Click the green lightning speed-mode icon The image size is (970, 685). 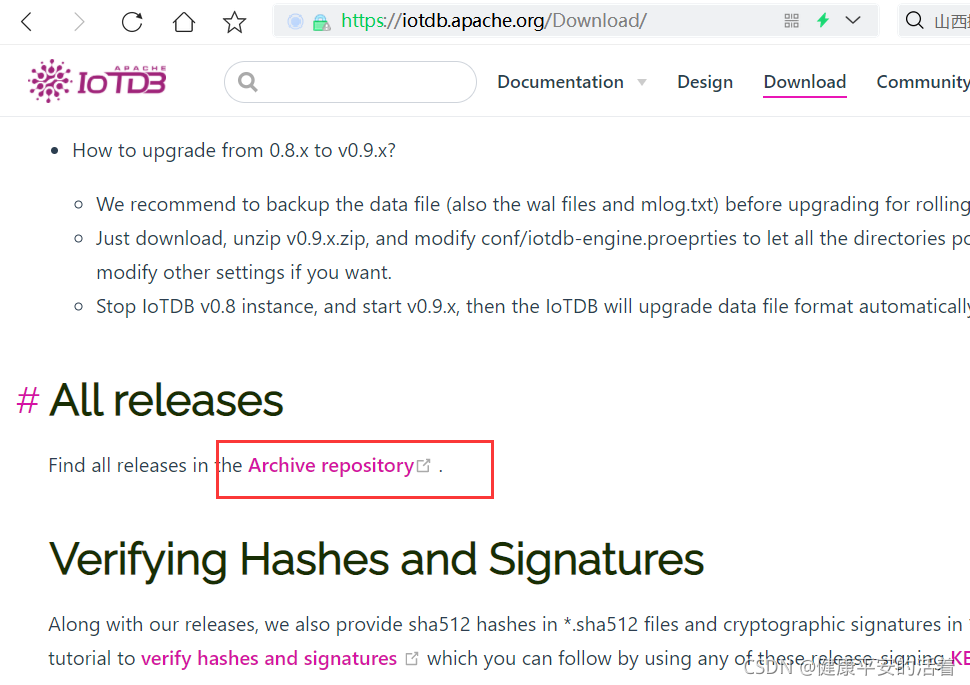coord(823,20)
